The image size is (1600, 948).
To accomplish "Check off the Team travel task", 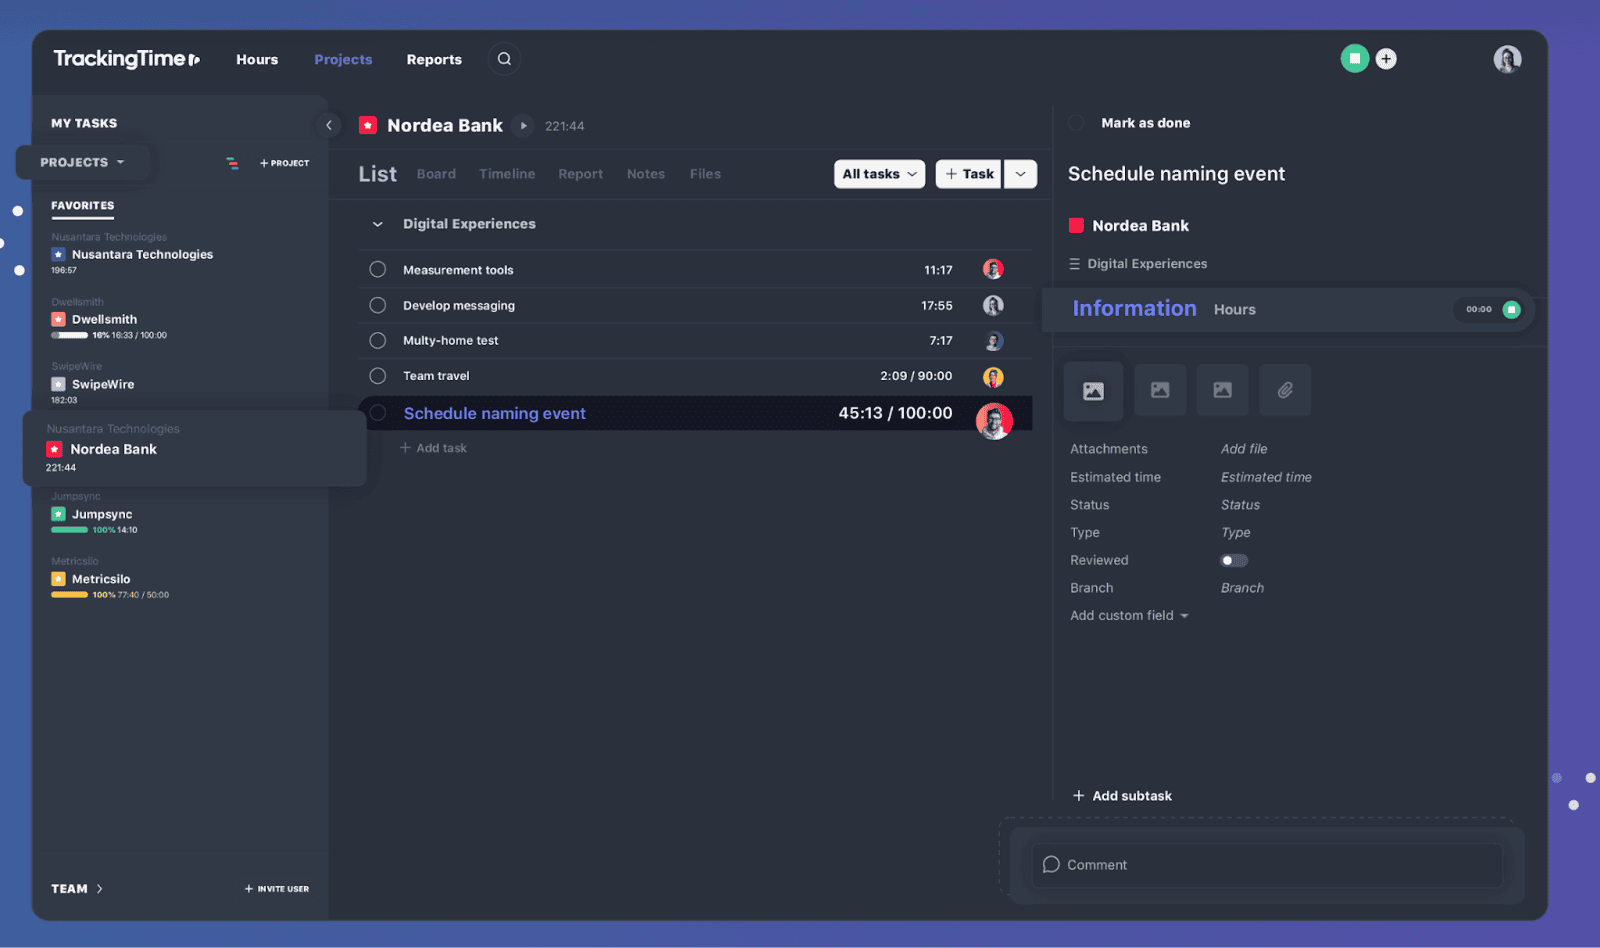I will pos(377,376).
